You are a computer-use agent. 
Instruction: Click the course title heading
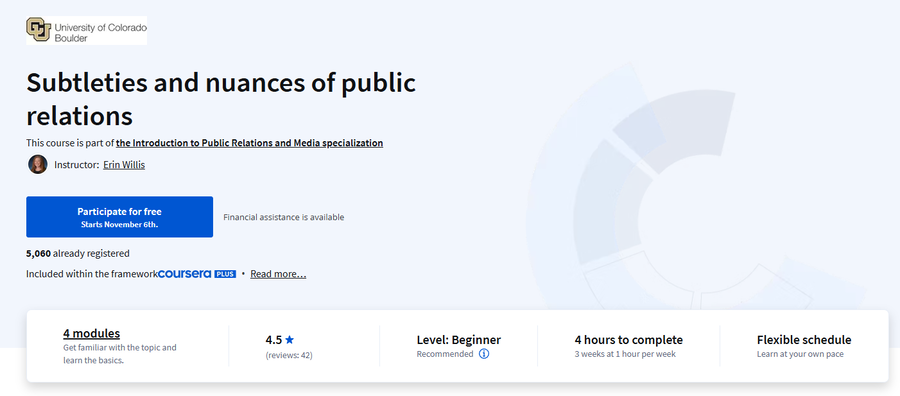[221, 99]
